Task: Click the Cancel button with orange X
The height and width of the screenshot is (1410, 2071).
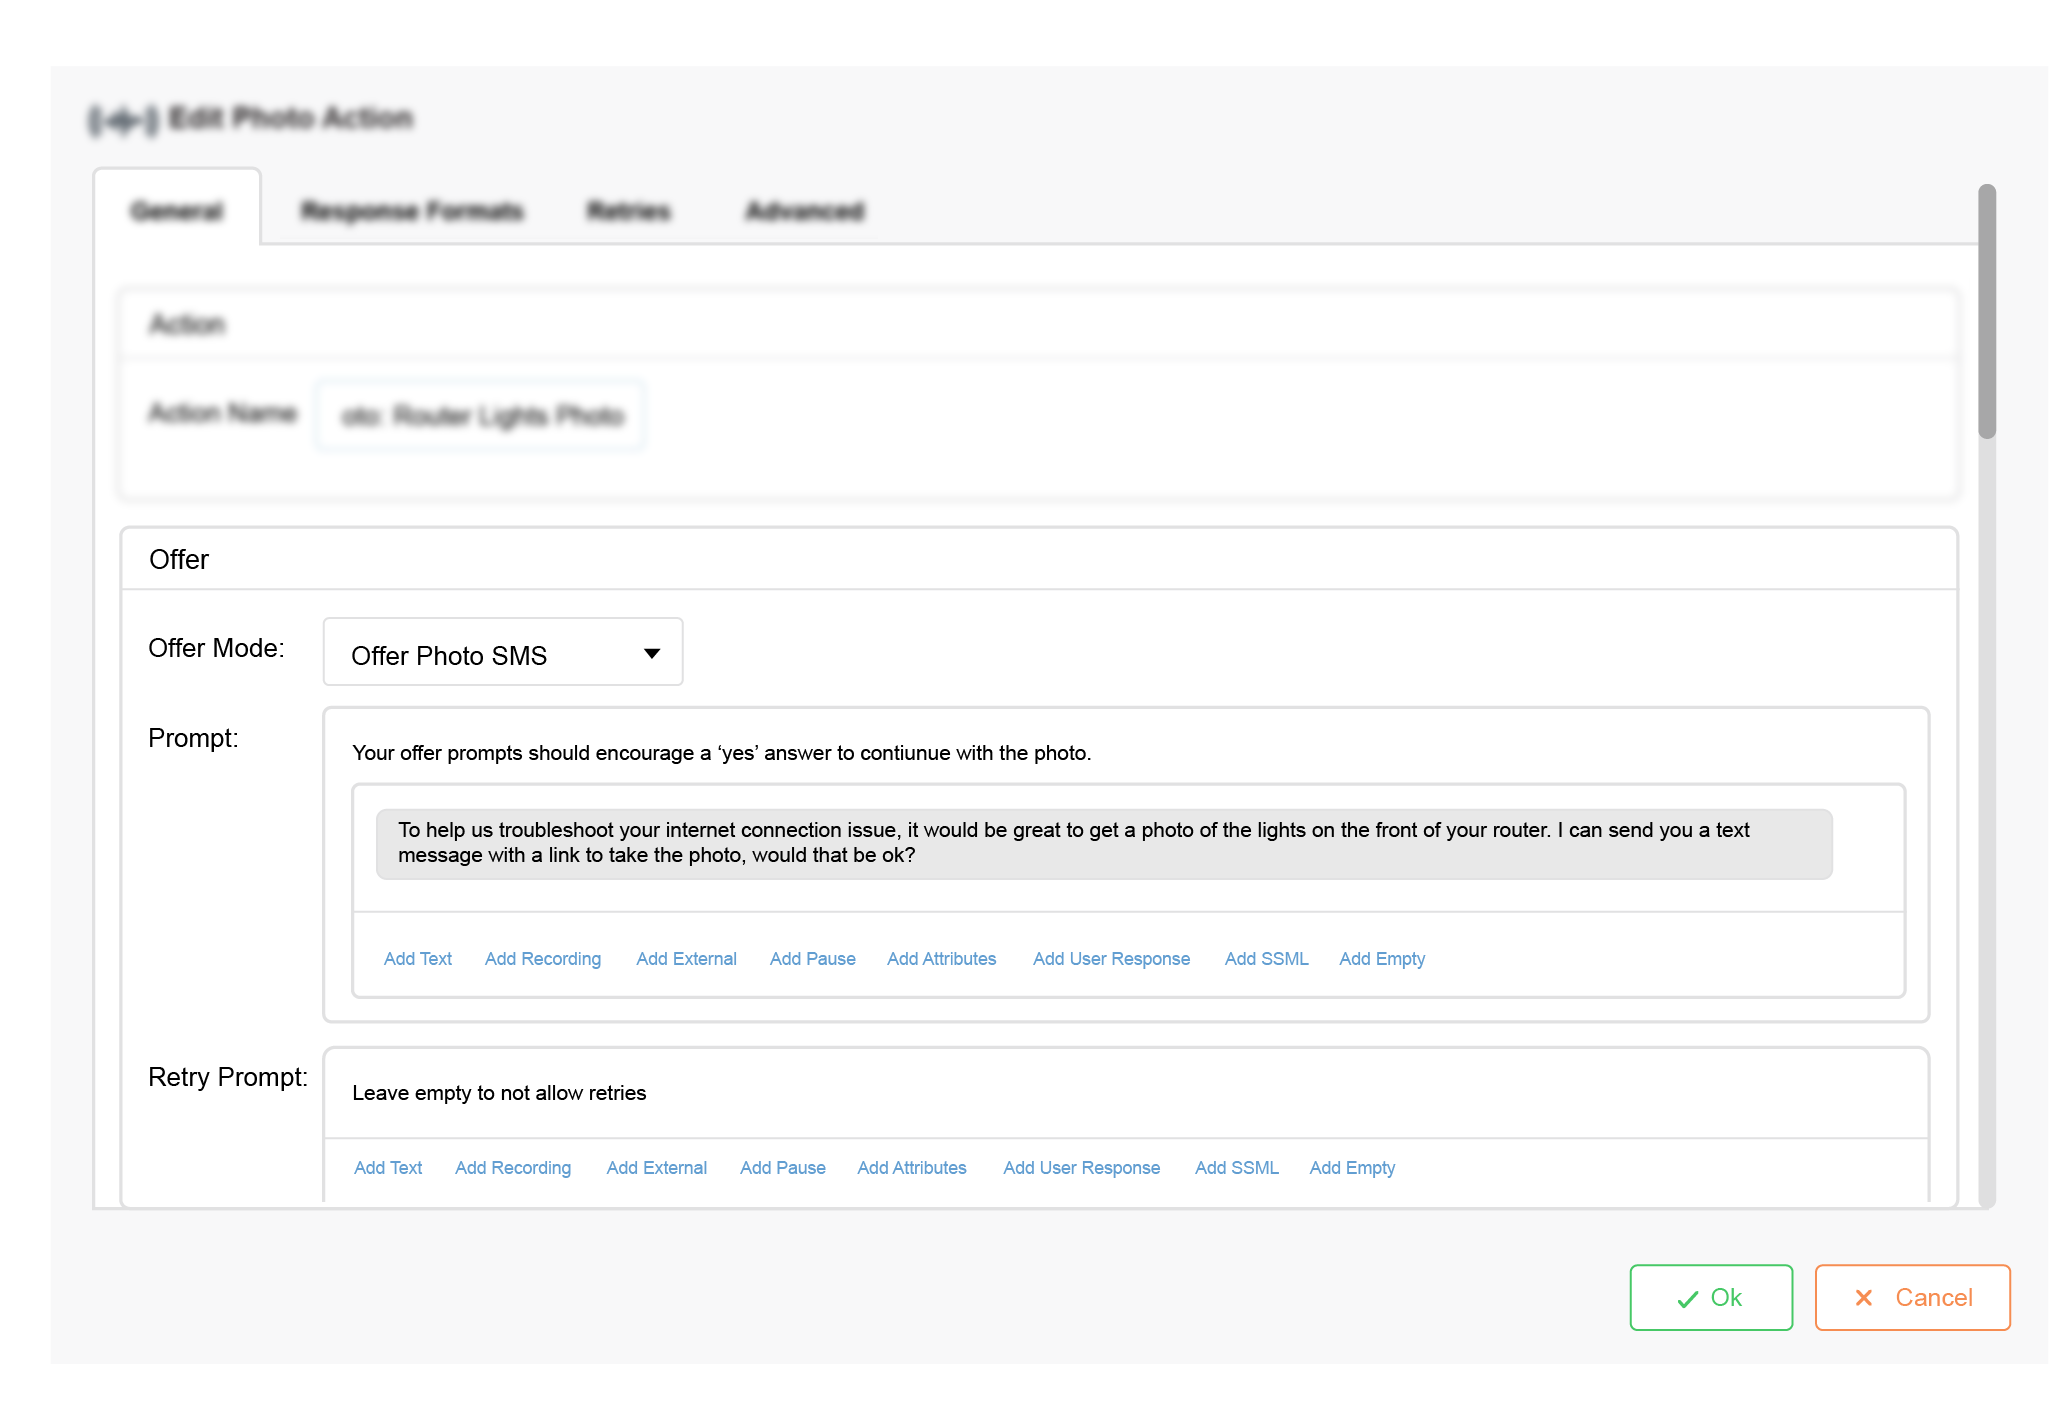Action: [1912, 1297]
